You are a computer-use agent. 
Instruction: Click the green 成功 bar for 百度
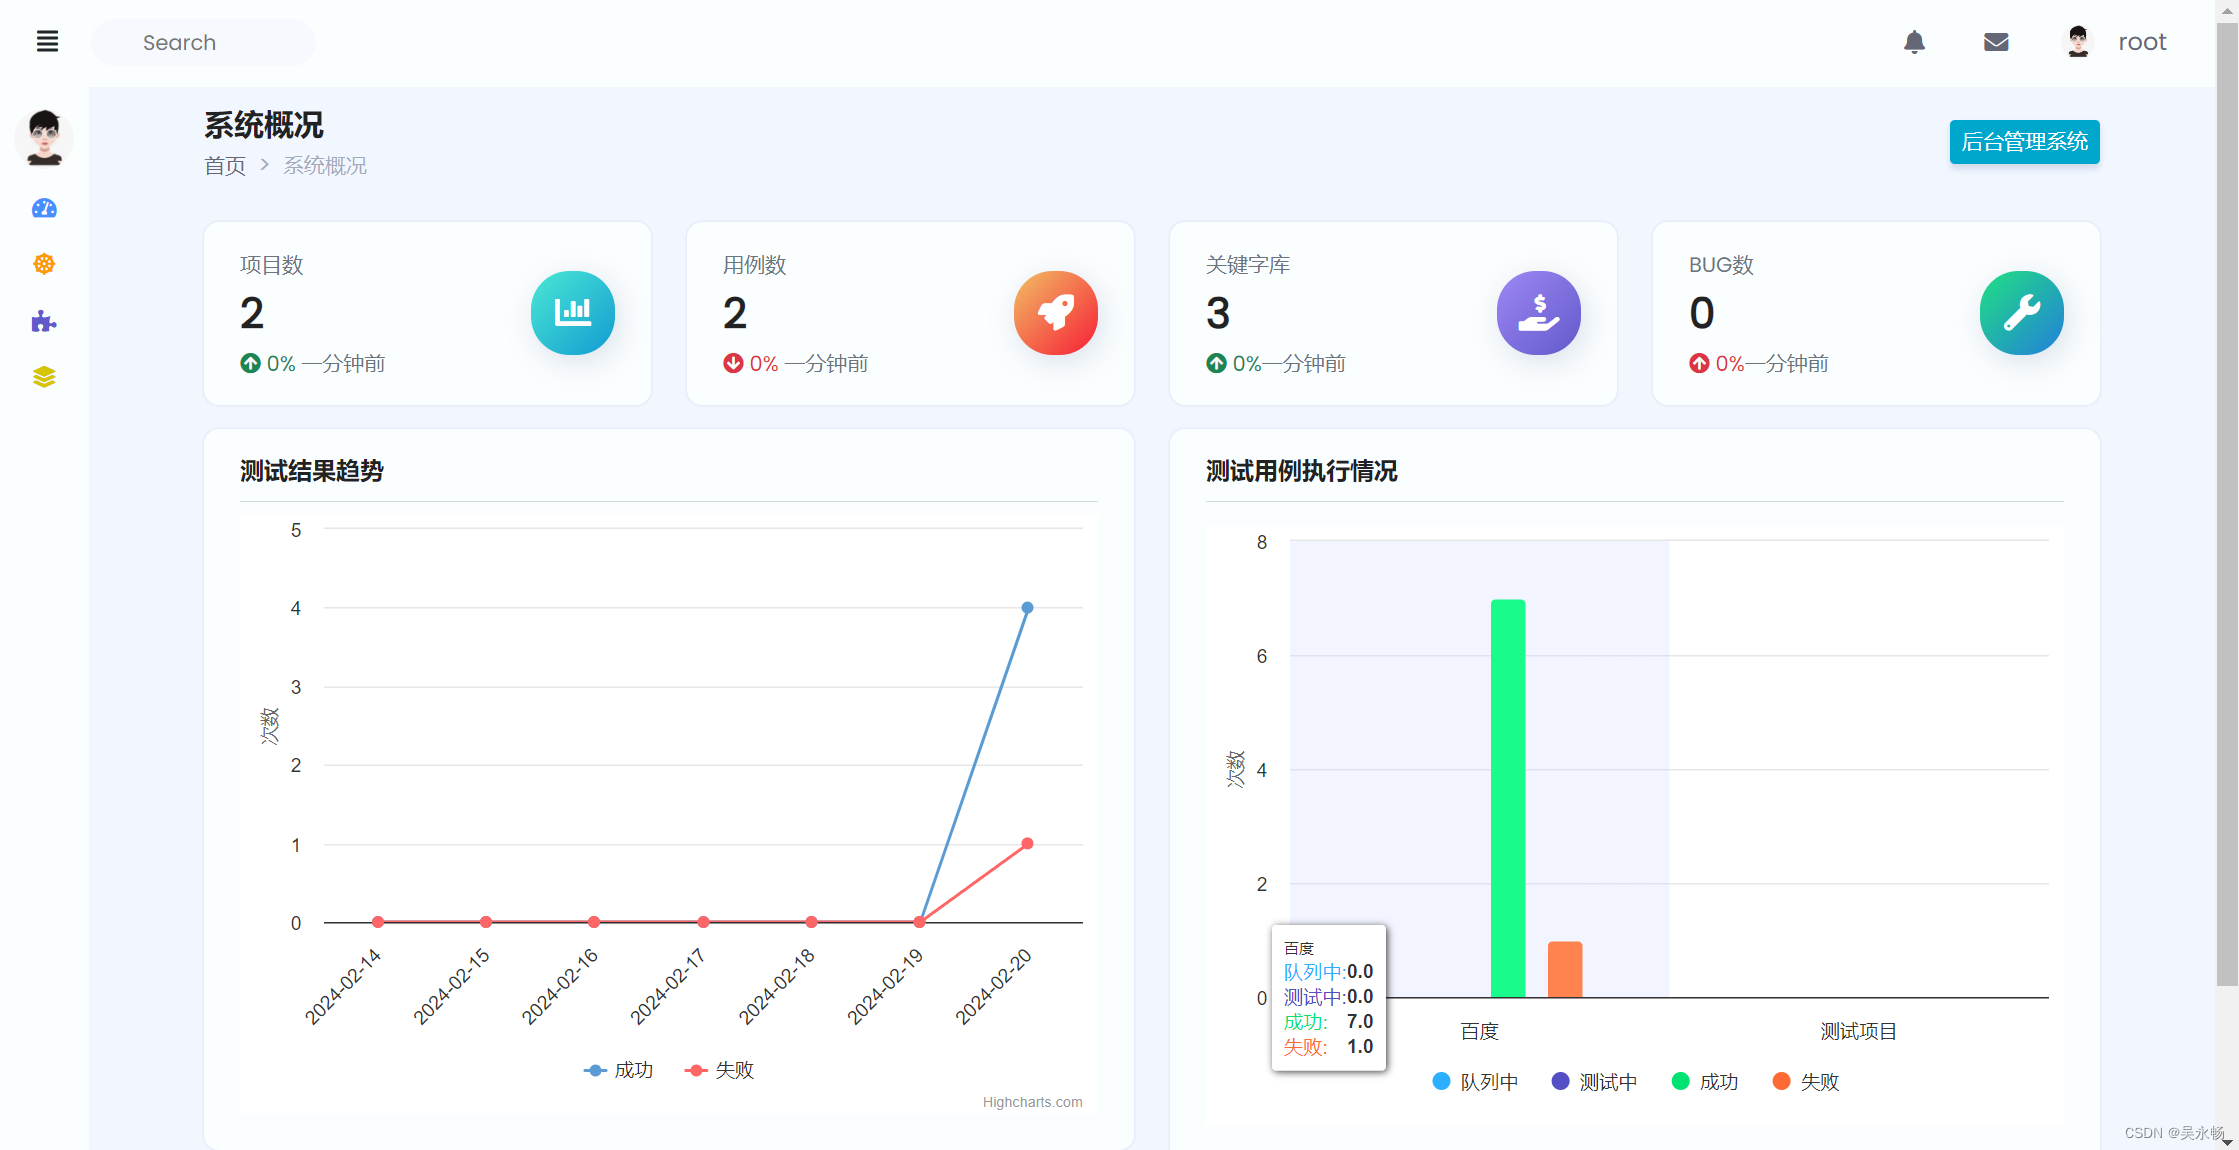click(x=1507, y=798)
